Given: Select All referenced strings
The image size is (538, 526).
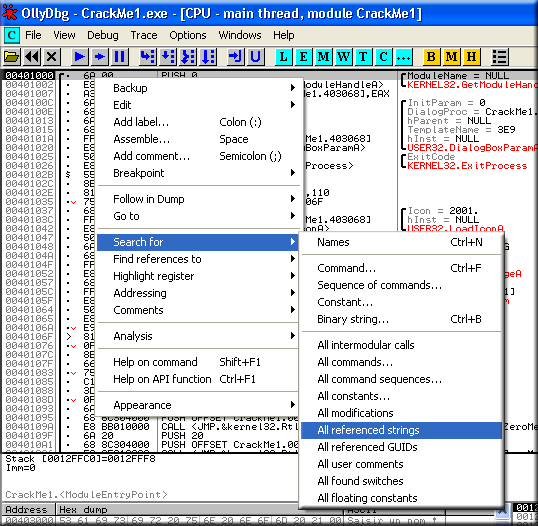Looking at the screenshot, I should [x=401, y=430].
